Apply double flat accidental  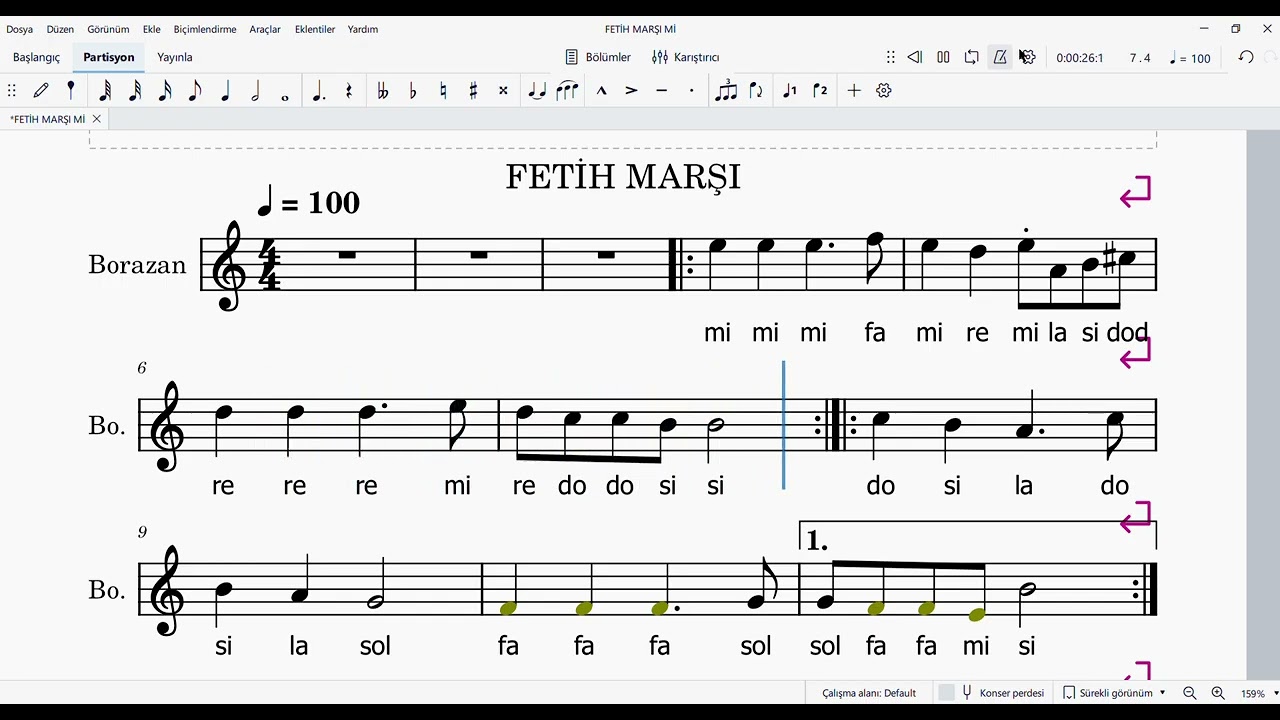[x=382, y=91]
